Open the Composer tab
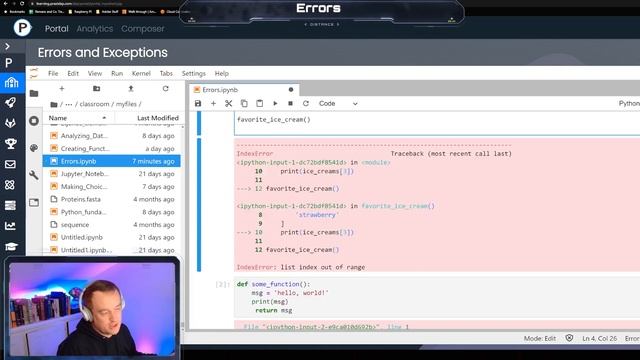640x360 pixels. pos(143,29)
